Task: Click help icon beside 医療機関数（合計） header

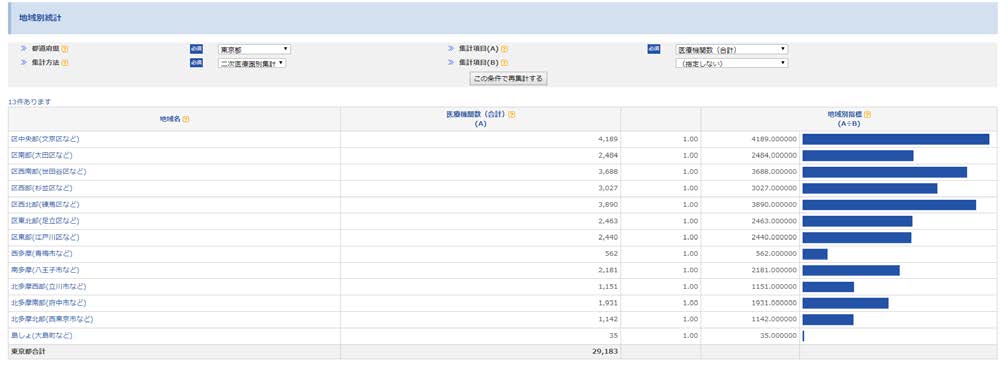Action: point(512,114)
